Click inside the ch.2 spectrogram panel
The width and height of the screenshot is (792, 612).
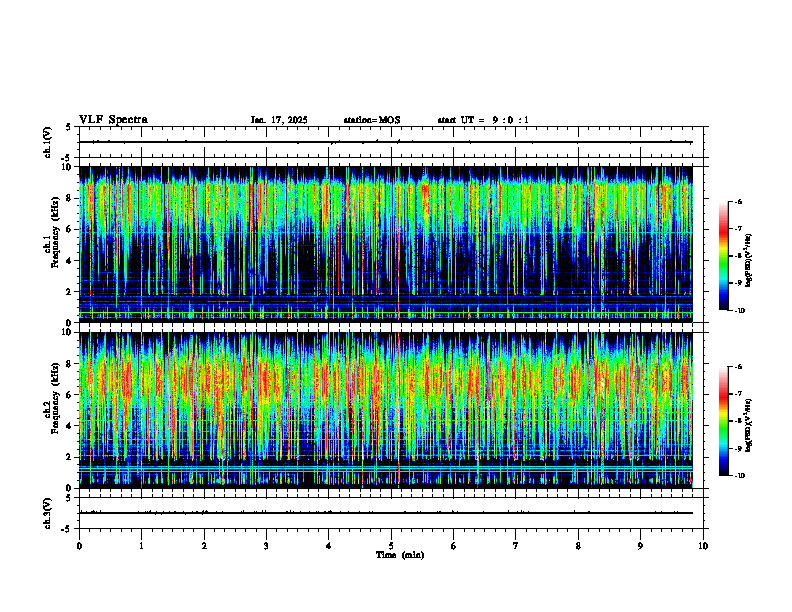[x=385, y=410]
